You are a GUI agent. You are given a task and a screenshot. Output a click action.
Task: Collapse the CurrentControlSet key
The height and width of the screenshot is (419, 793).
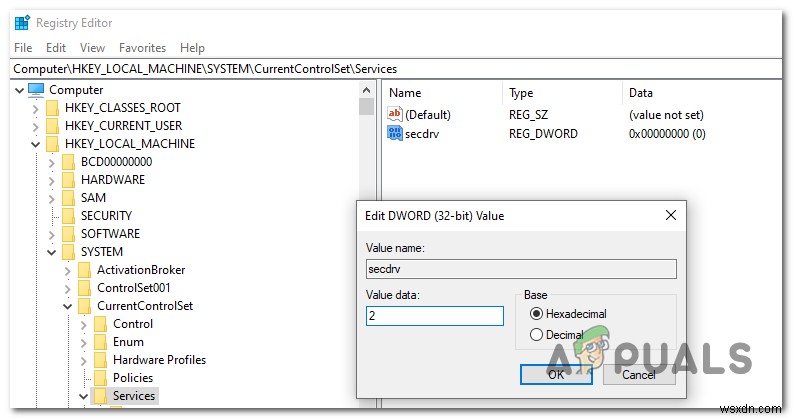(x=68, y=307)
